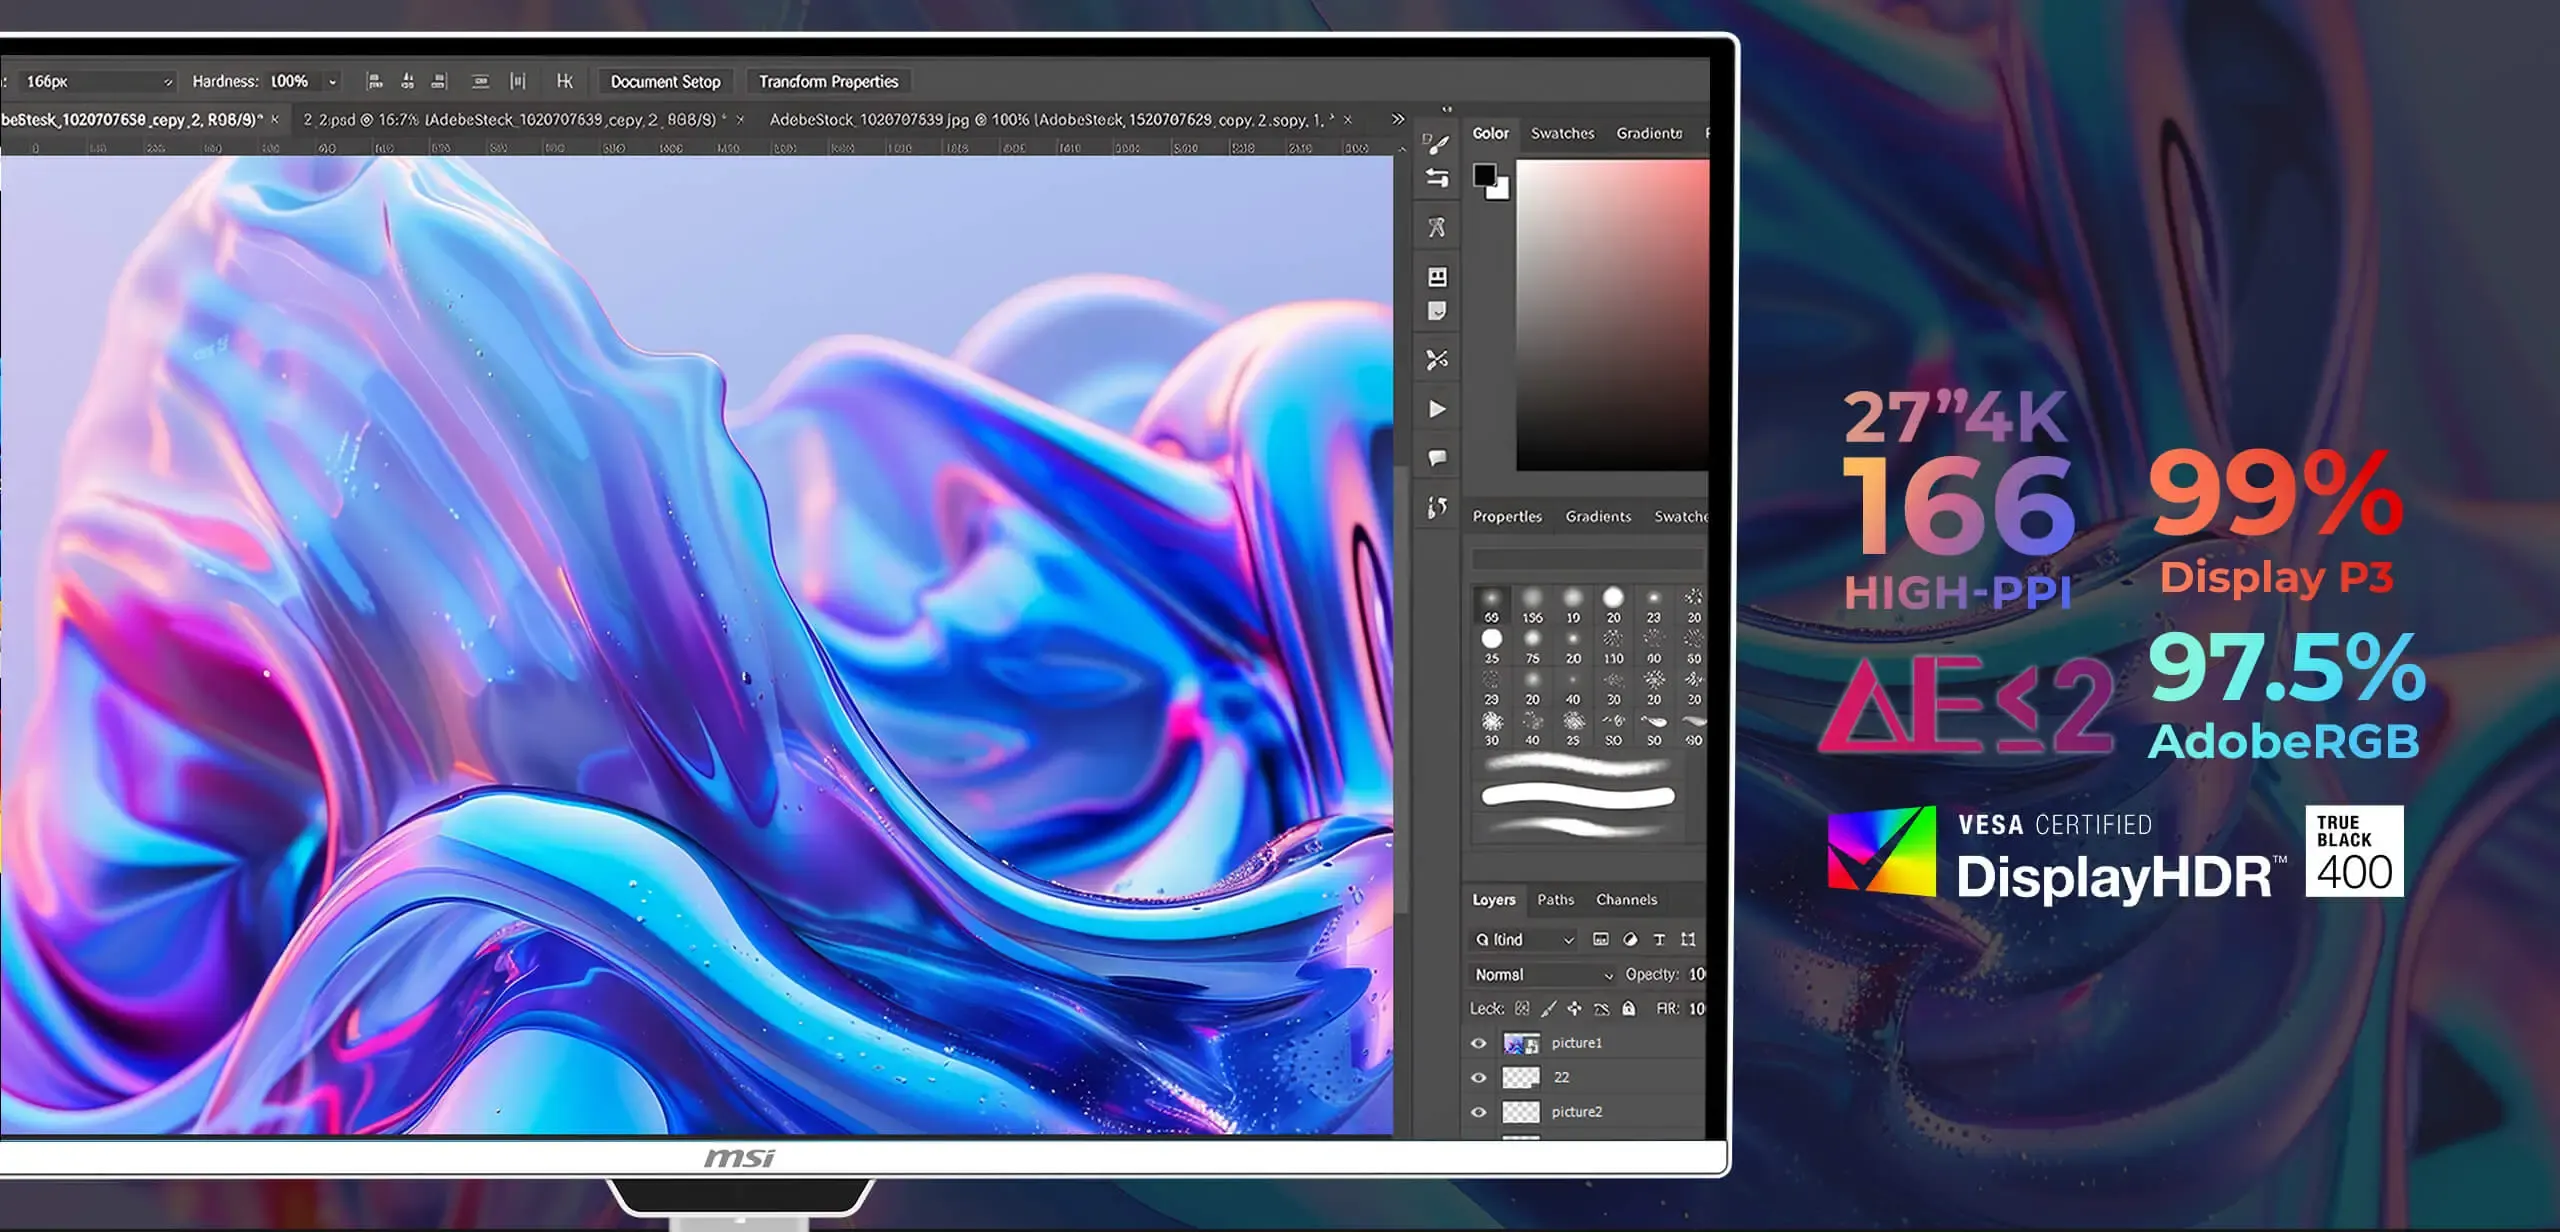Click the adjustment layer filter icon

coord(1630,939)
